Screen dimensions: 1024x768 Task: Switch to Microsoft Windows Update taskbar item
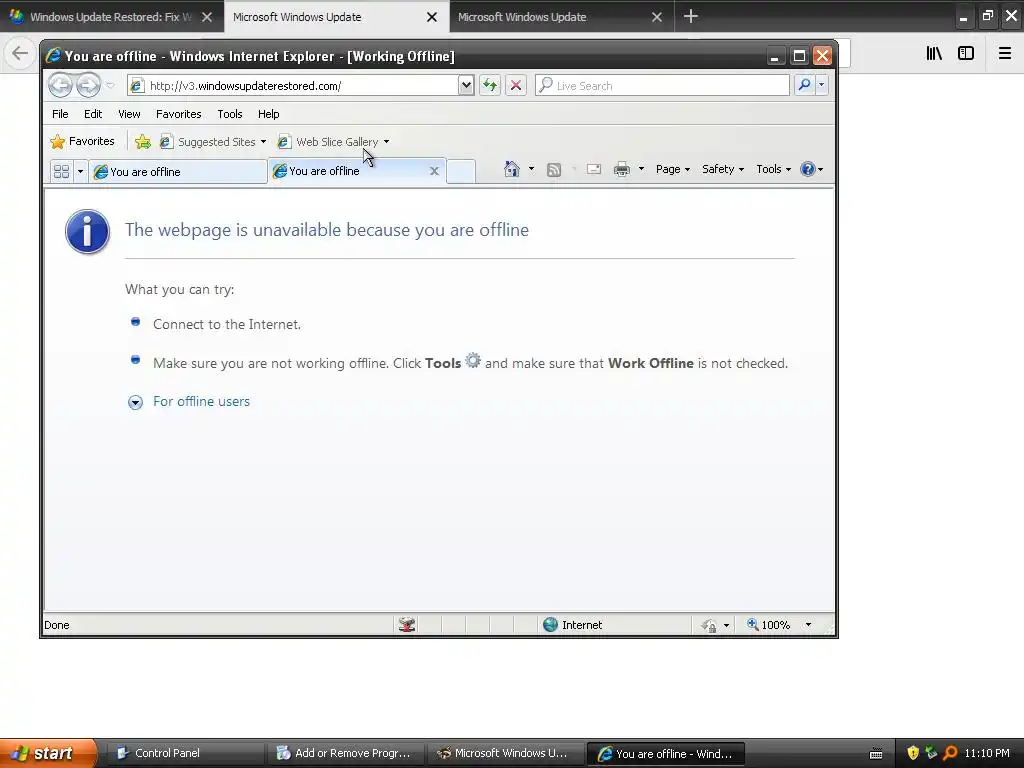coord(504,753)
